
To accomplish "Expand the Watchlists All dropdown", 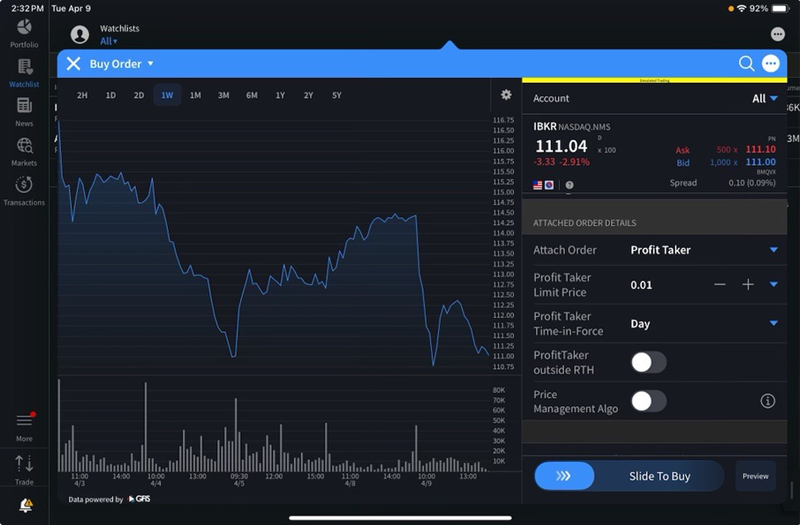I will pos(109,41).
